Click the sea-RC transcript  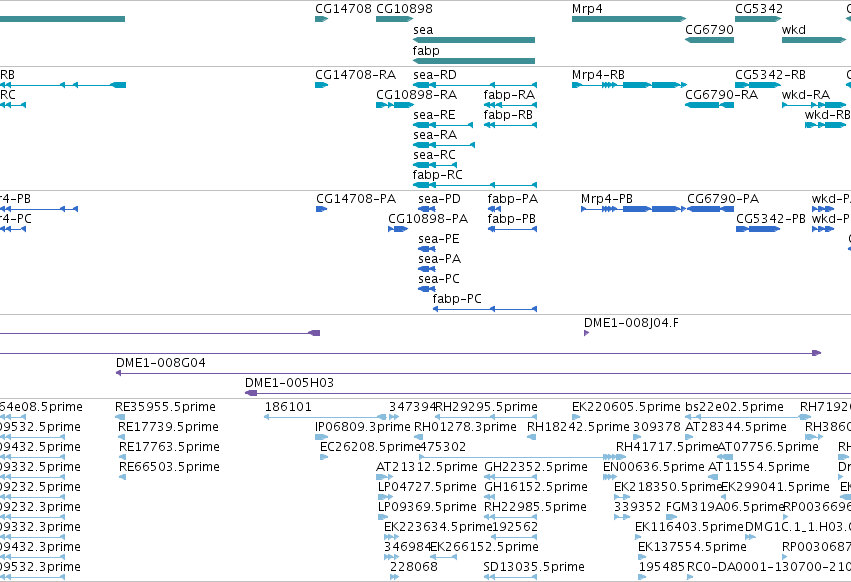coord(435,165)
